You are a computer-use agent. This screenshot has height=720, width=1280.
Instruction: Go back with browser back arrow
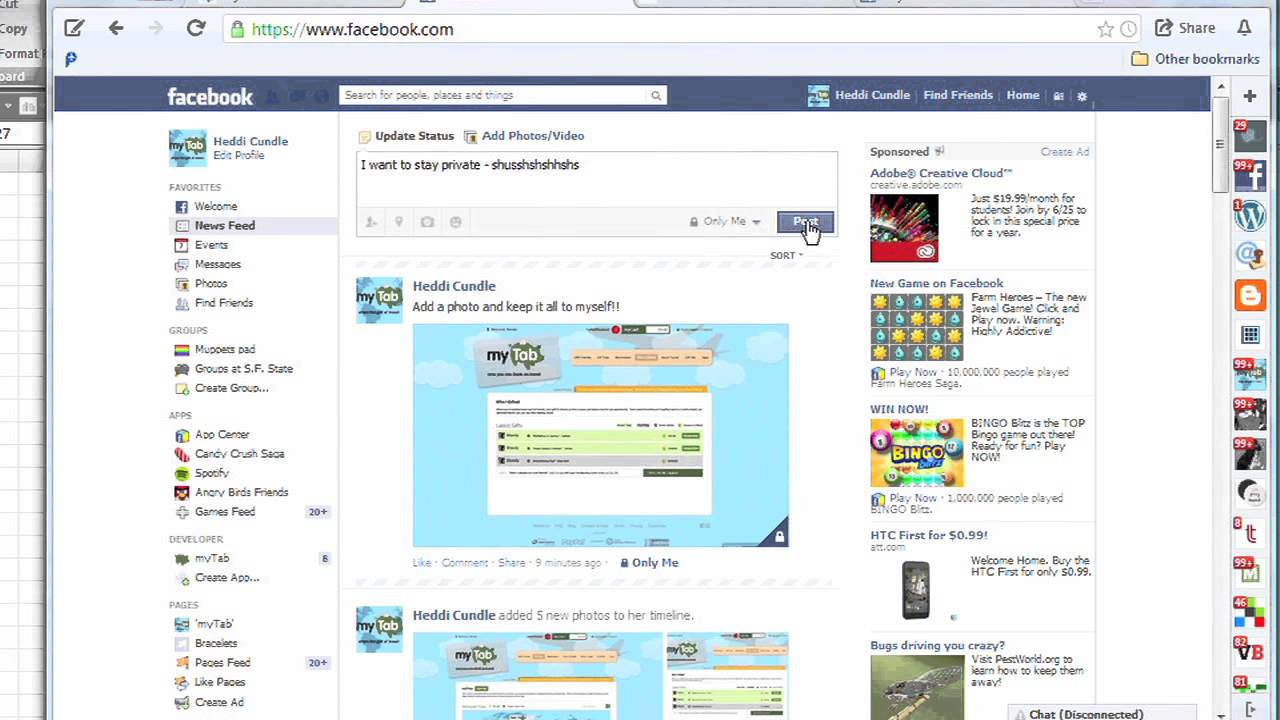click(x=116, y=29)
